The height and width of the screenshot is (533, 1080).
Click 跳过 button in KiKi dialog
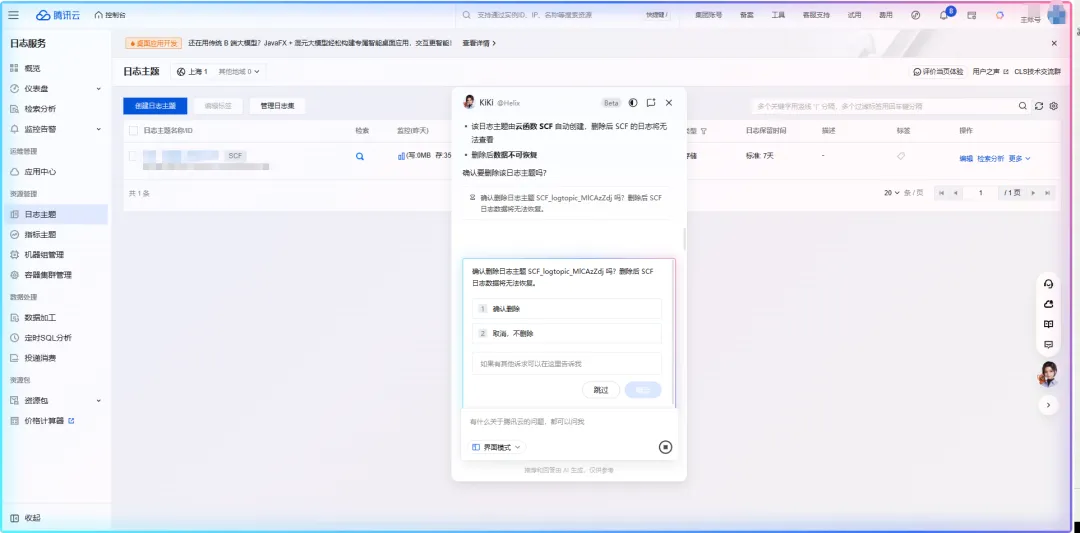(601, 390)
